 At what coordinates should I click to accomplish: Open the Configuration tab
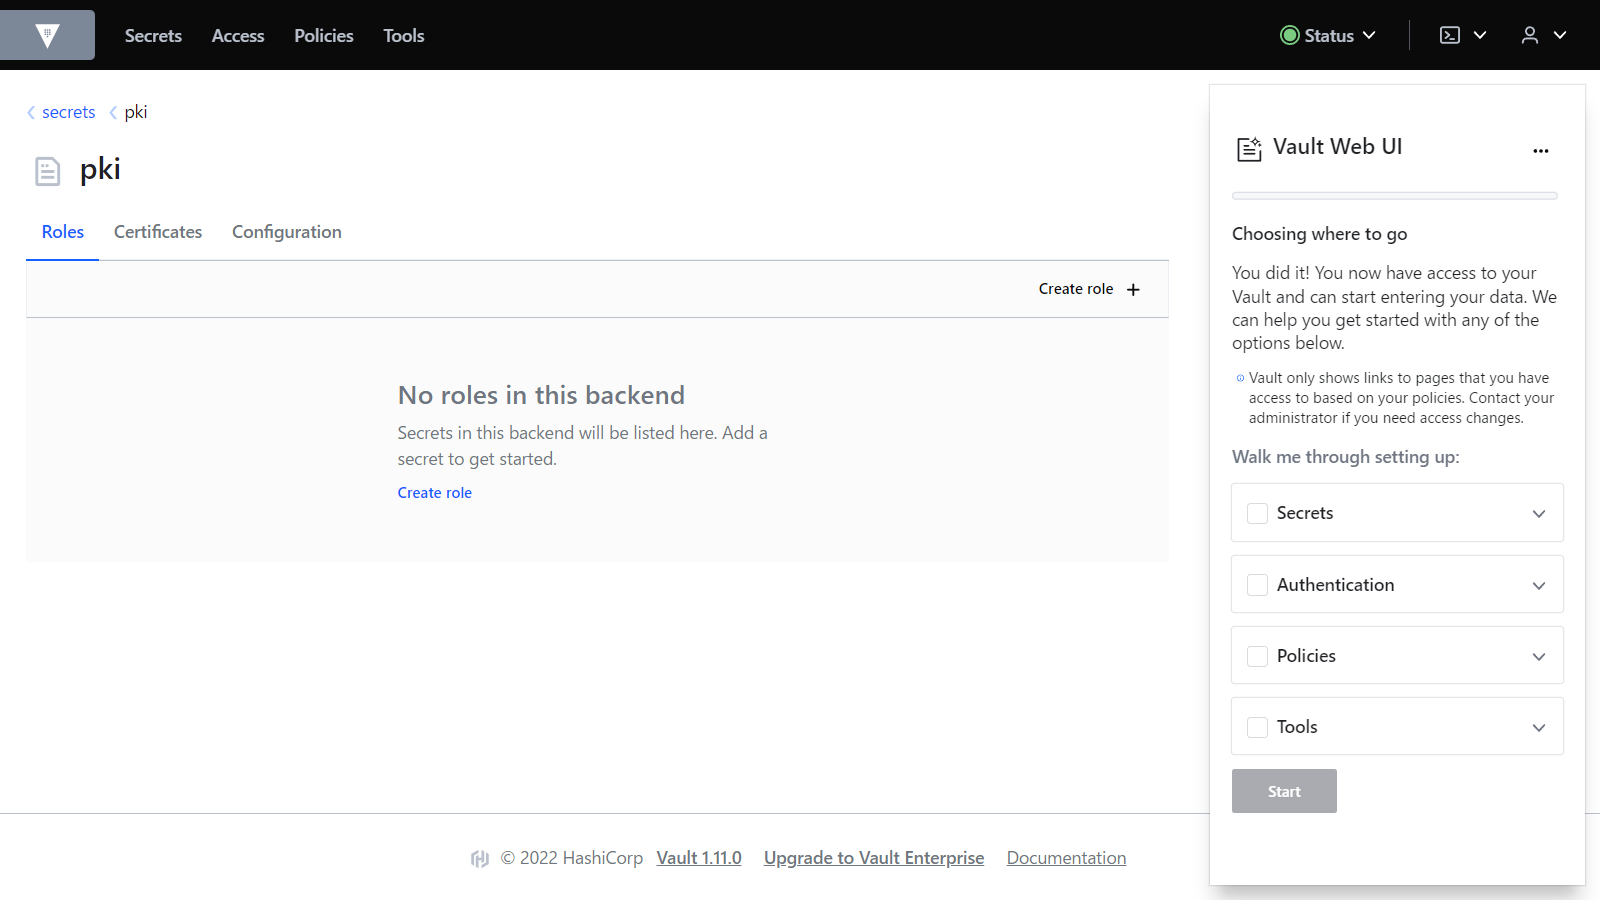[287, 232]
